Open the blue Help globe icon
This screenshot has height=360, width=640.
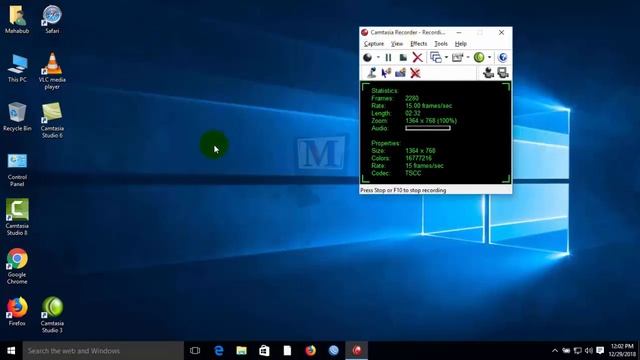pyautogui.click(x=503, y=58)
